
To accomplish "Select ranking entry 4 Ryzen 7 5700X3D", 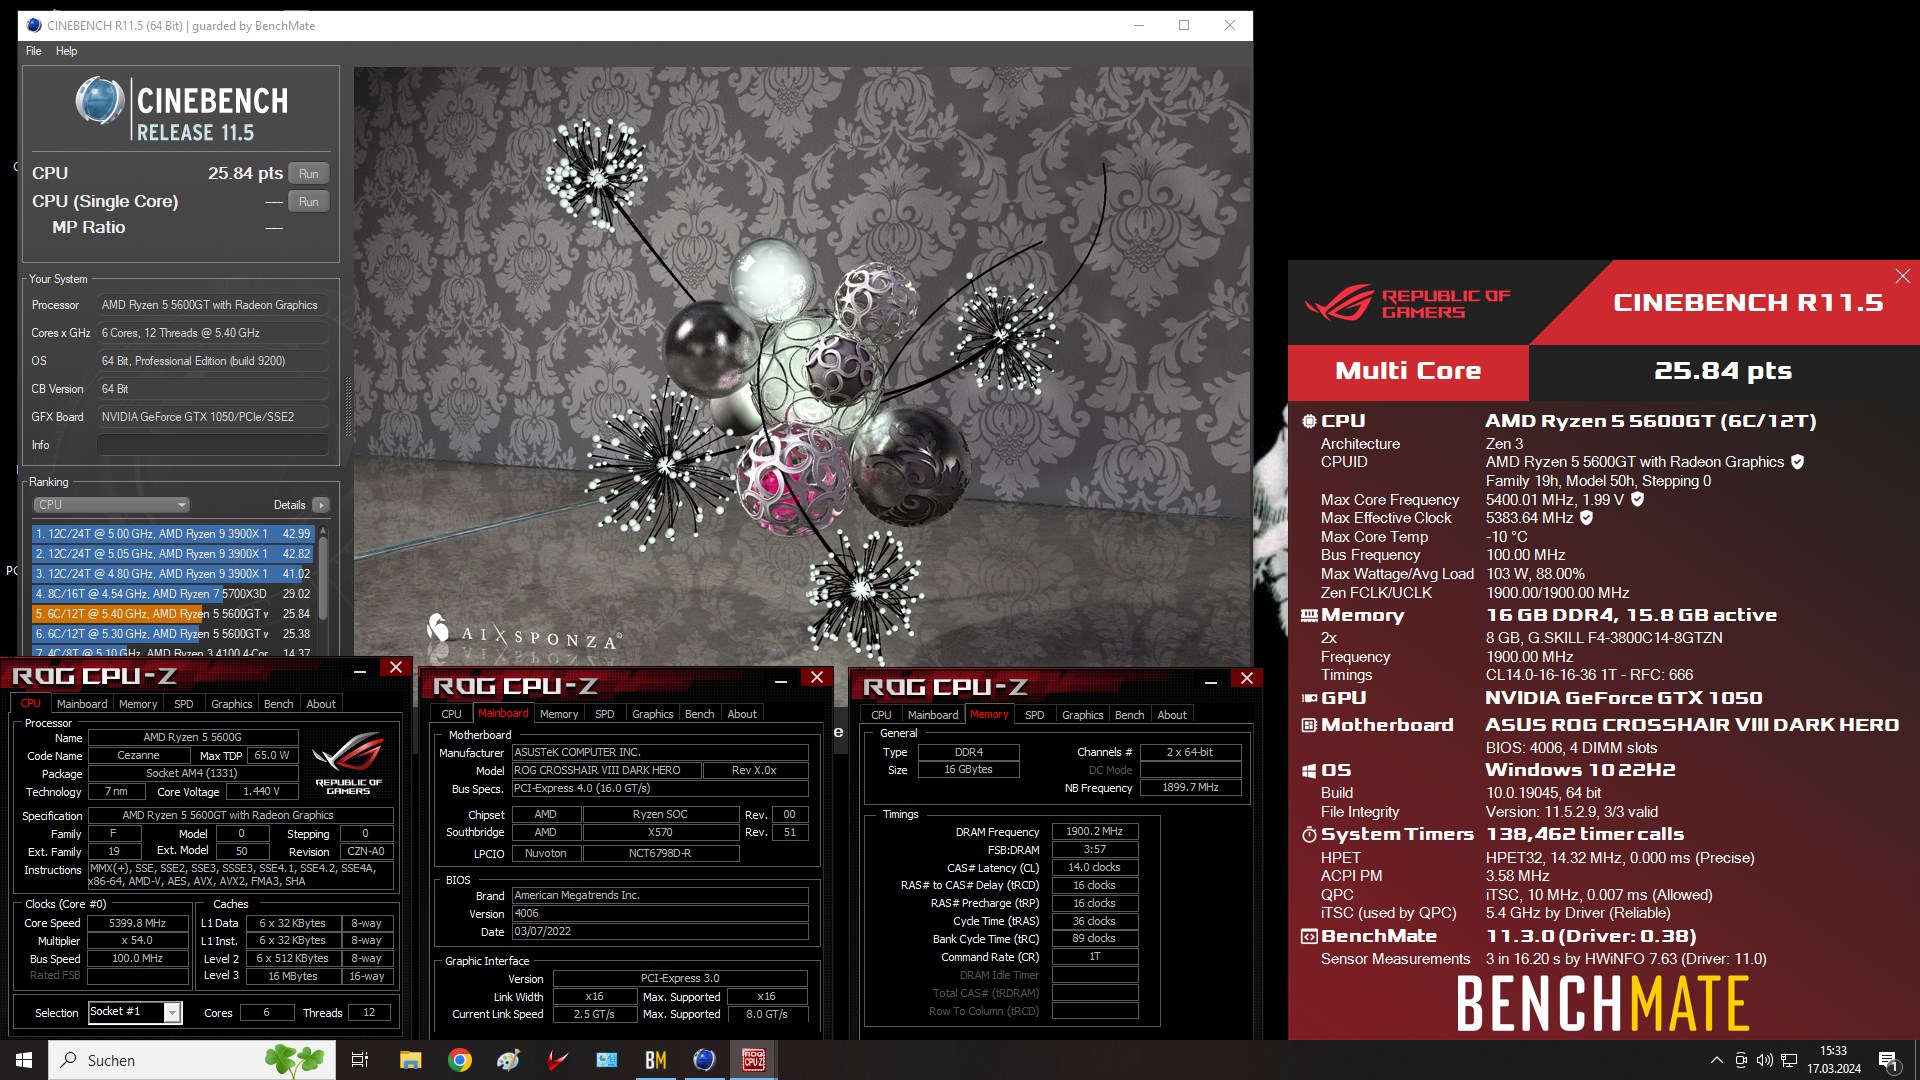I will pos(173,594).
